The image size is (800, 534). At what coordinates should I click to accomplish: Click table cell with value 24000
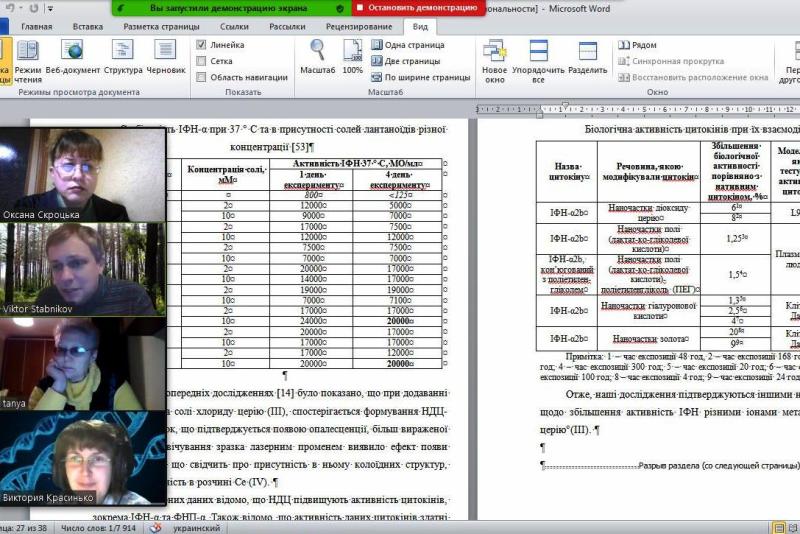[x=311, y=321]
